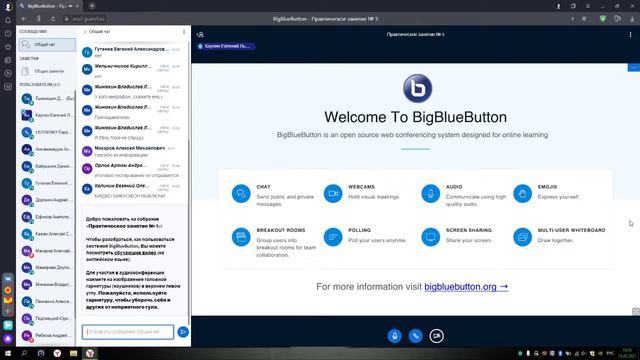Open the bigbluebutton.org link

[x=466, y=287]
